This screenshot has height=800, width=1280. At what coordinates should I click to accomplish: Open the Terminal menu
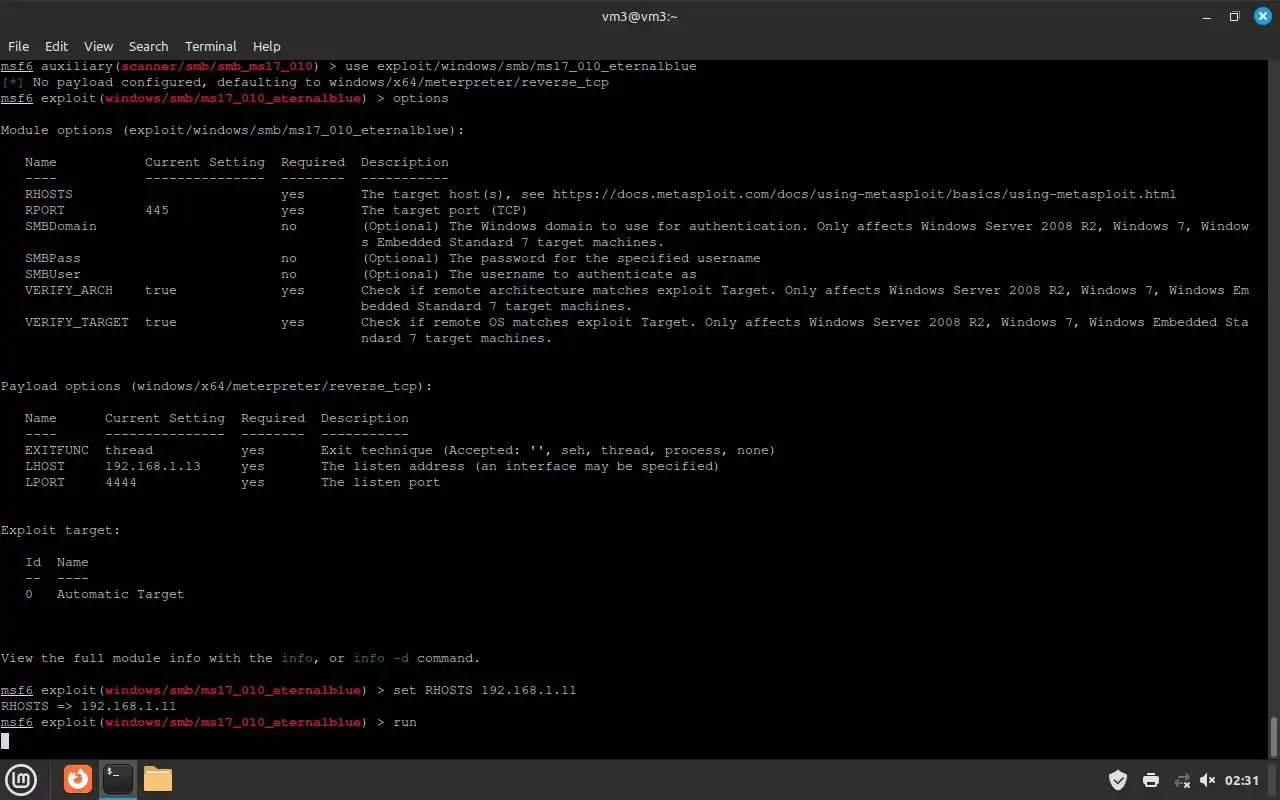pyautogui.click(x=211, y=46)
